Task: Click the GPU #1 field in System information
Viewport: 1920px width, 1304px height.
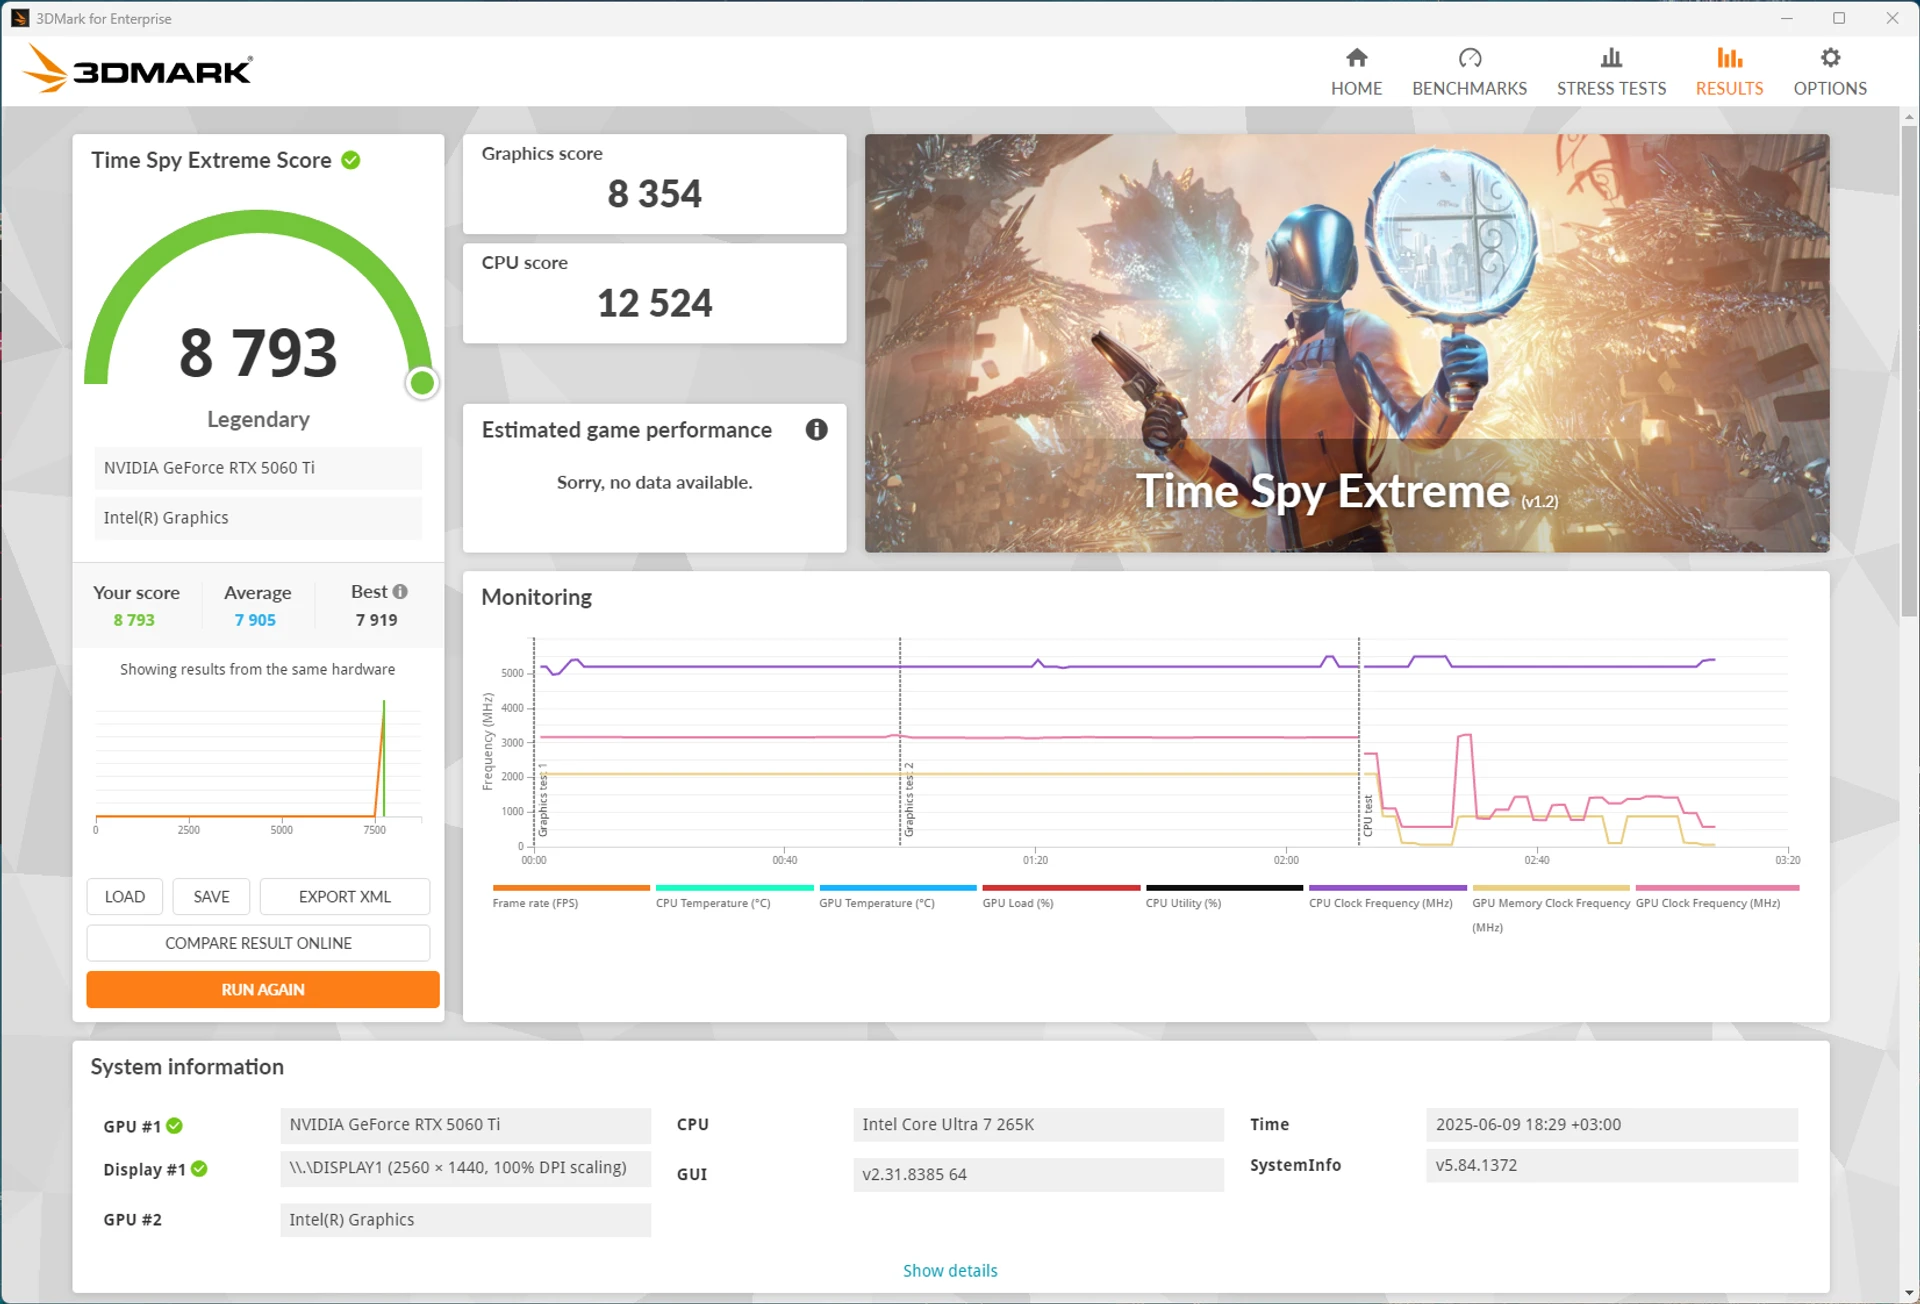Action: pos(466,1125)
